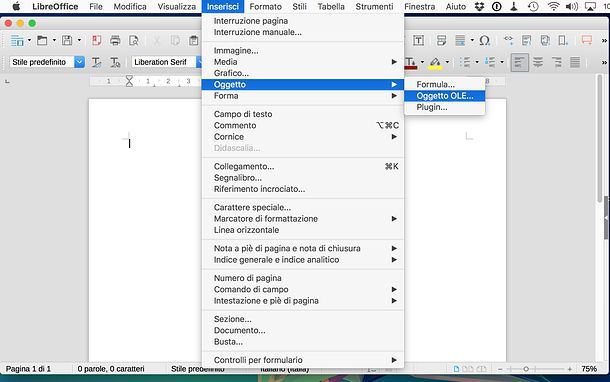Toggle justified alignment button
The image size is (610, 382).
coord(575,62)
